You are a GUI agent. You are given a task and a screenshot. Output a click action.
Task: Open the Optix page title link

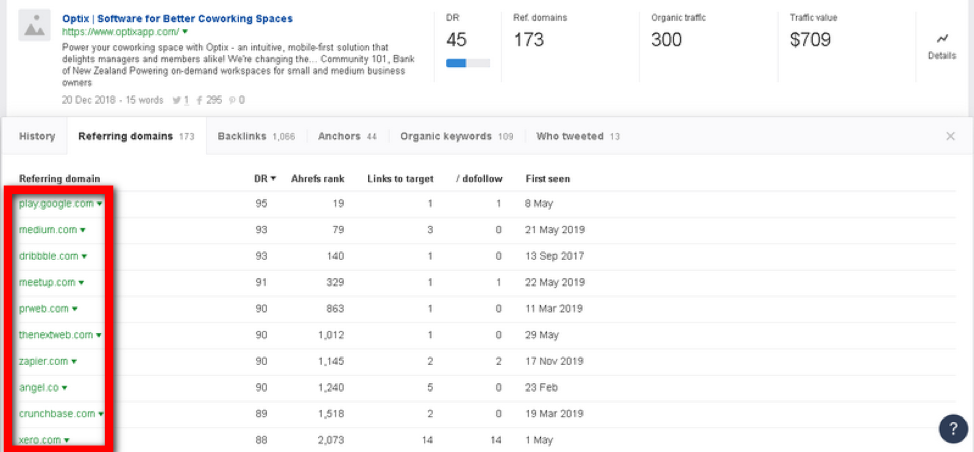pyautogui.click(x=177, y=18)
